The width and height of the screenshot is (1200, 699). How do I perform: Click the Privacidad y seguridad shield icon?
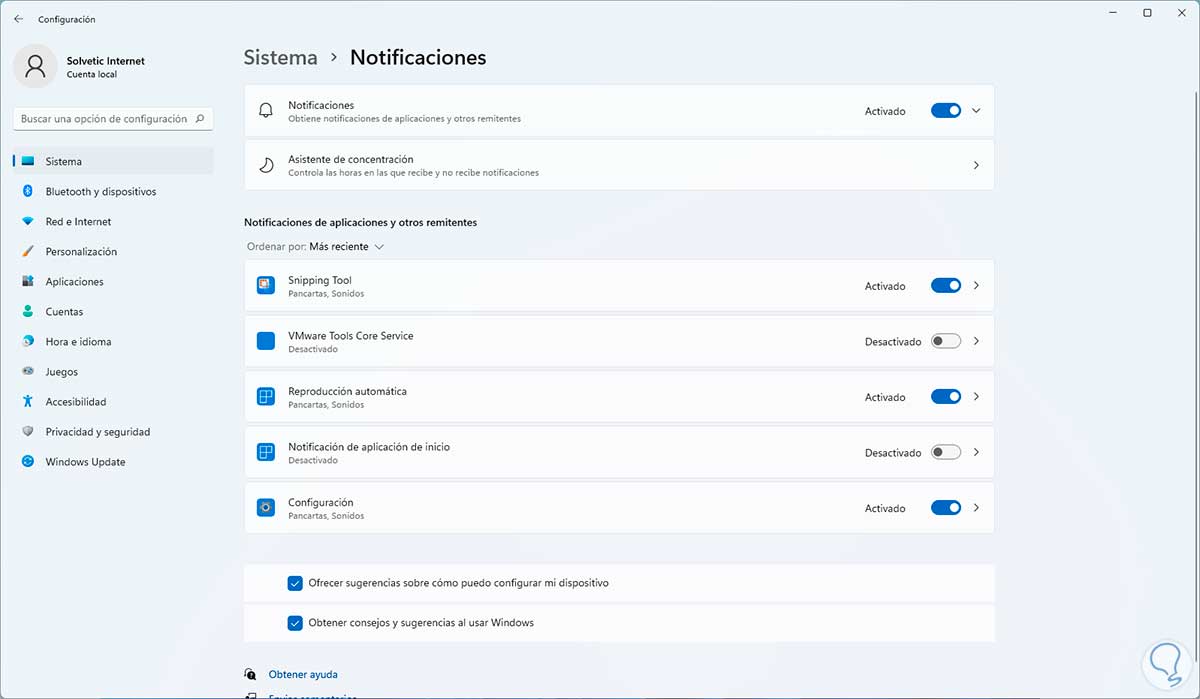pos(28,431)
